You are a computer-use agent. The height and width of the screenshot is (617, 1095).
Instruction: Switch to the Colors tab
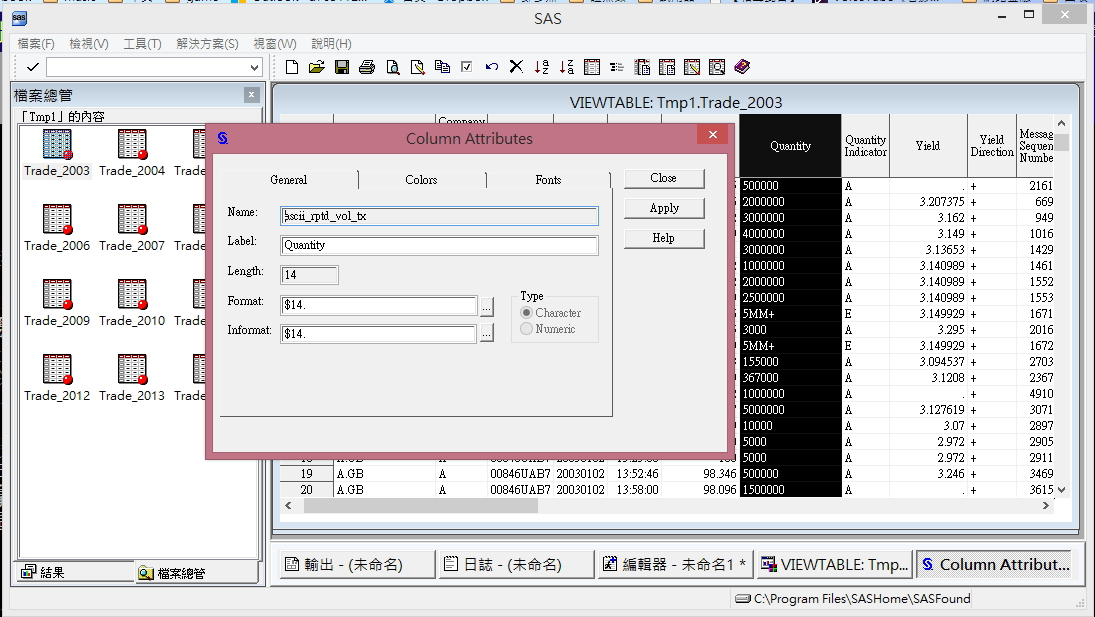[x=421, y=180]
